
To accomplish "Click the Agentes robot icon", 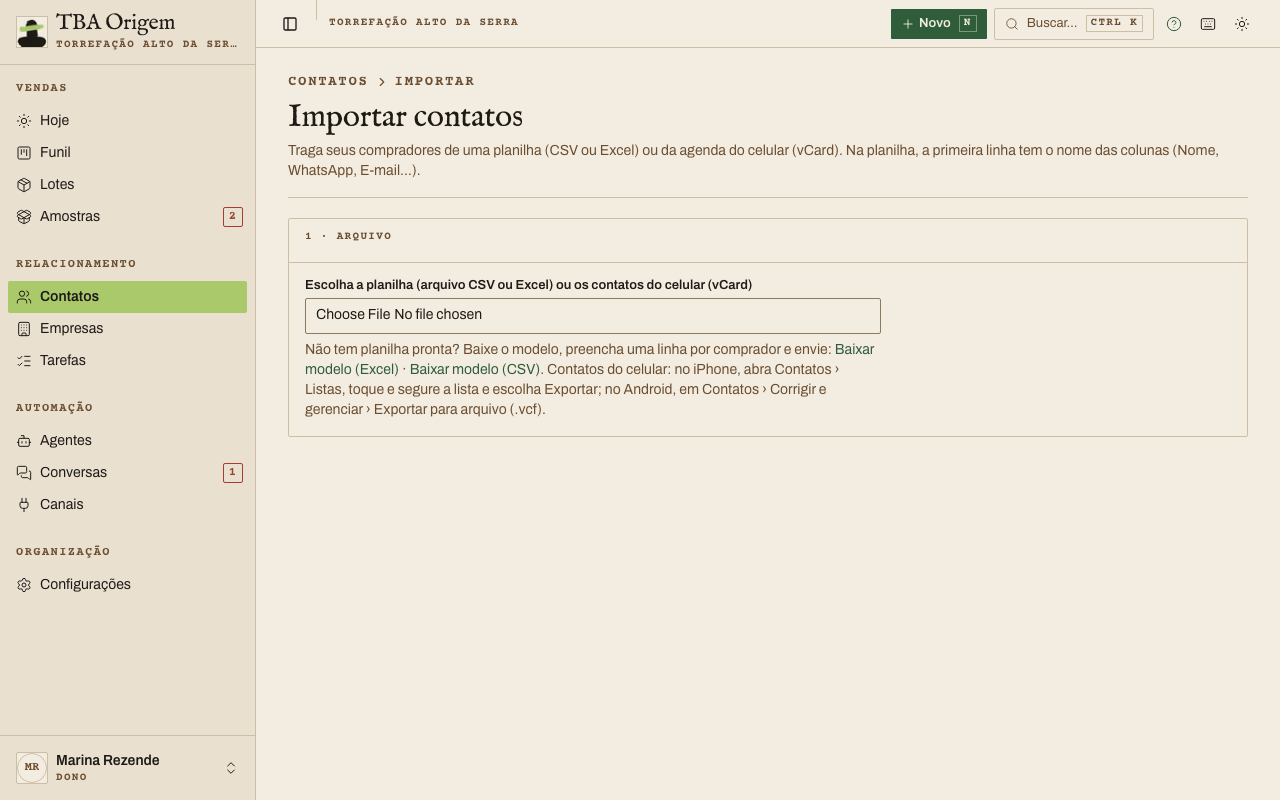I will 24,440.
